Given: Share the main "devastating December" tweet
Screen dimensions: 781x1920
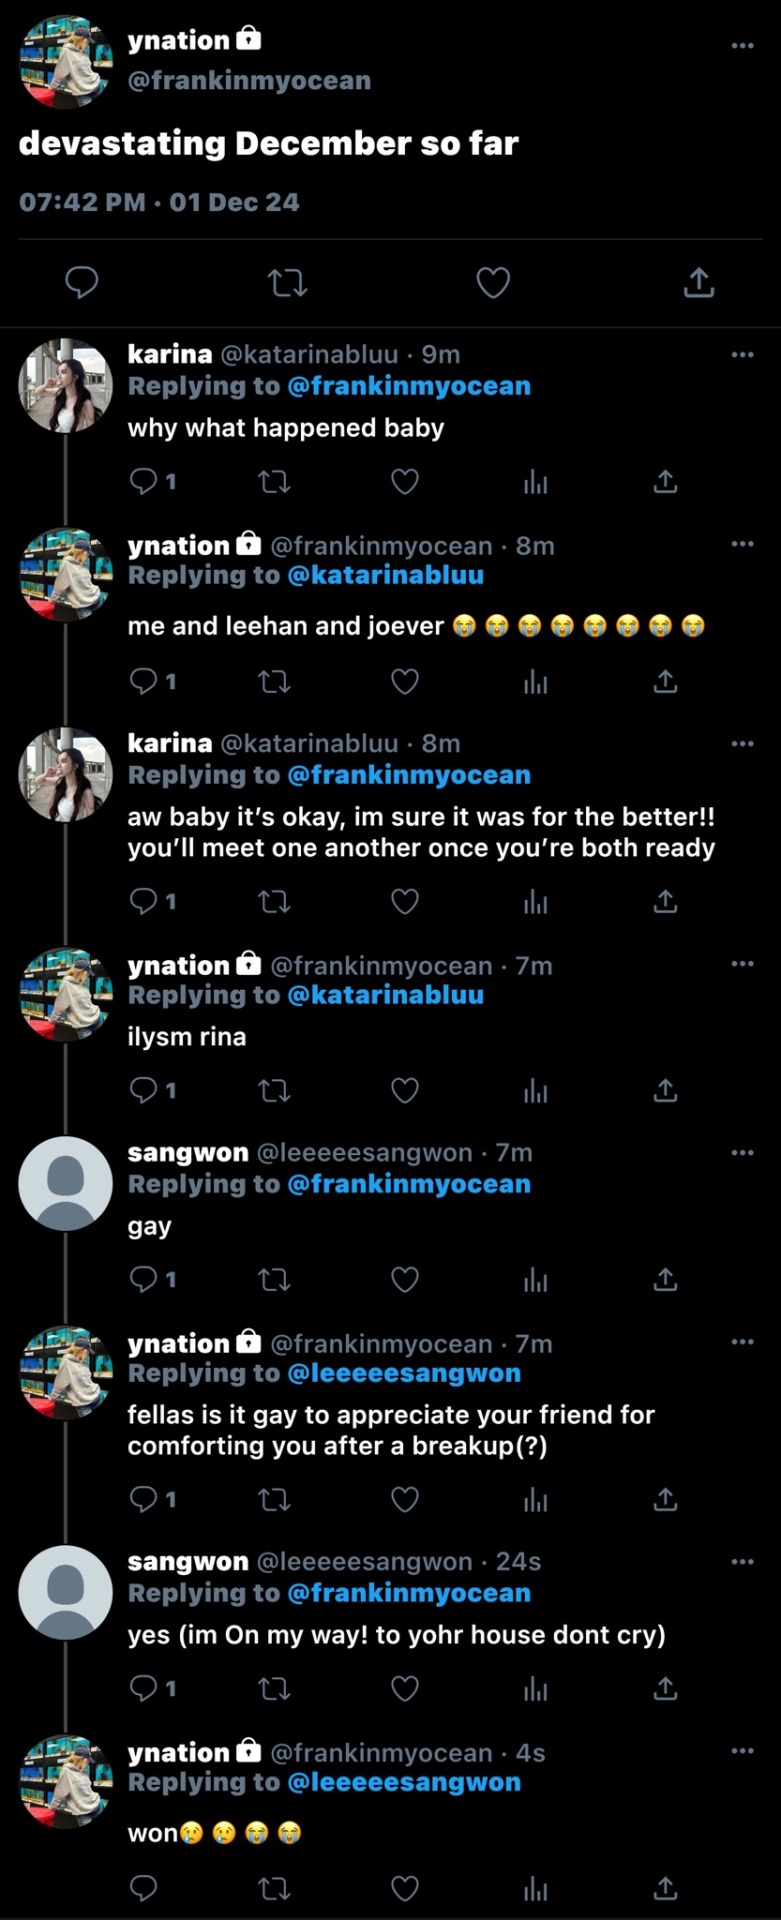Looking at the screenshot, I should click(699, 283).
